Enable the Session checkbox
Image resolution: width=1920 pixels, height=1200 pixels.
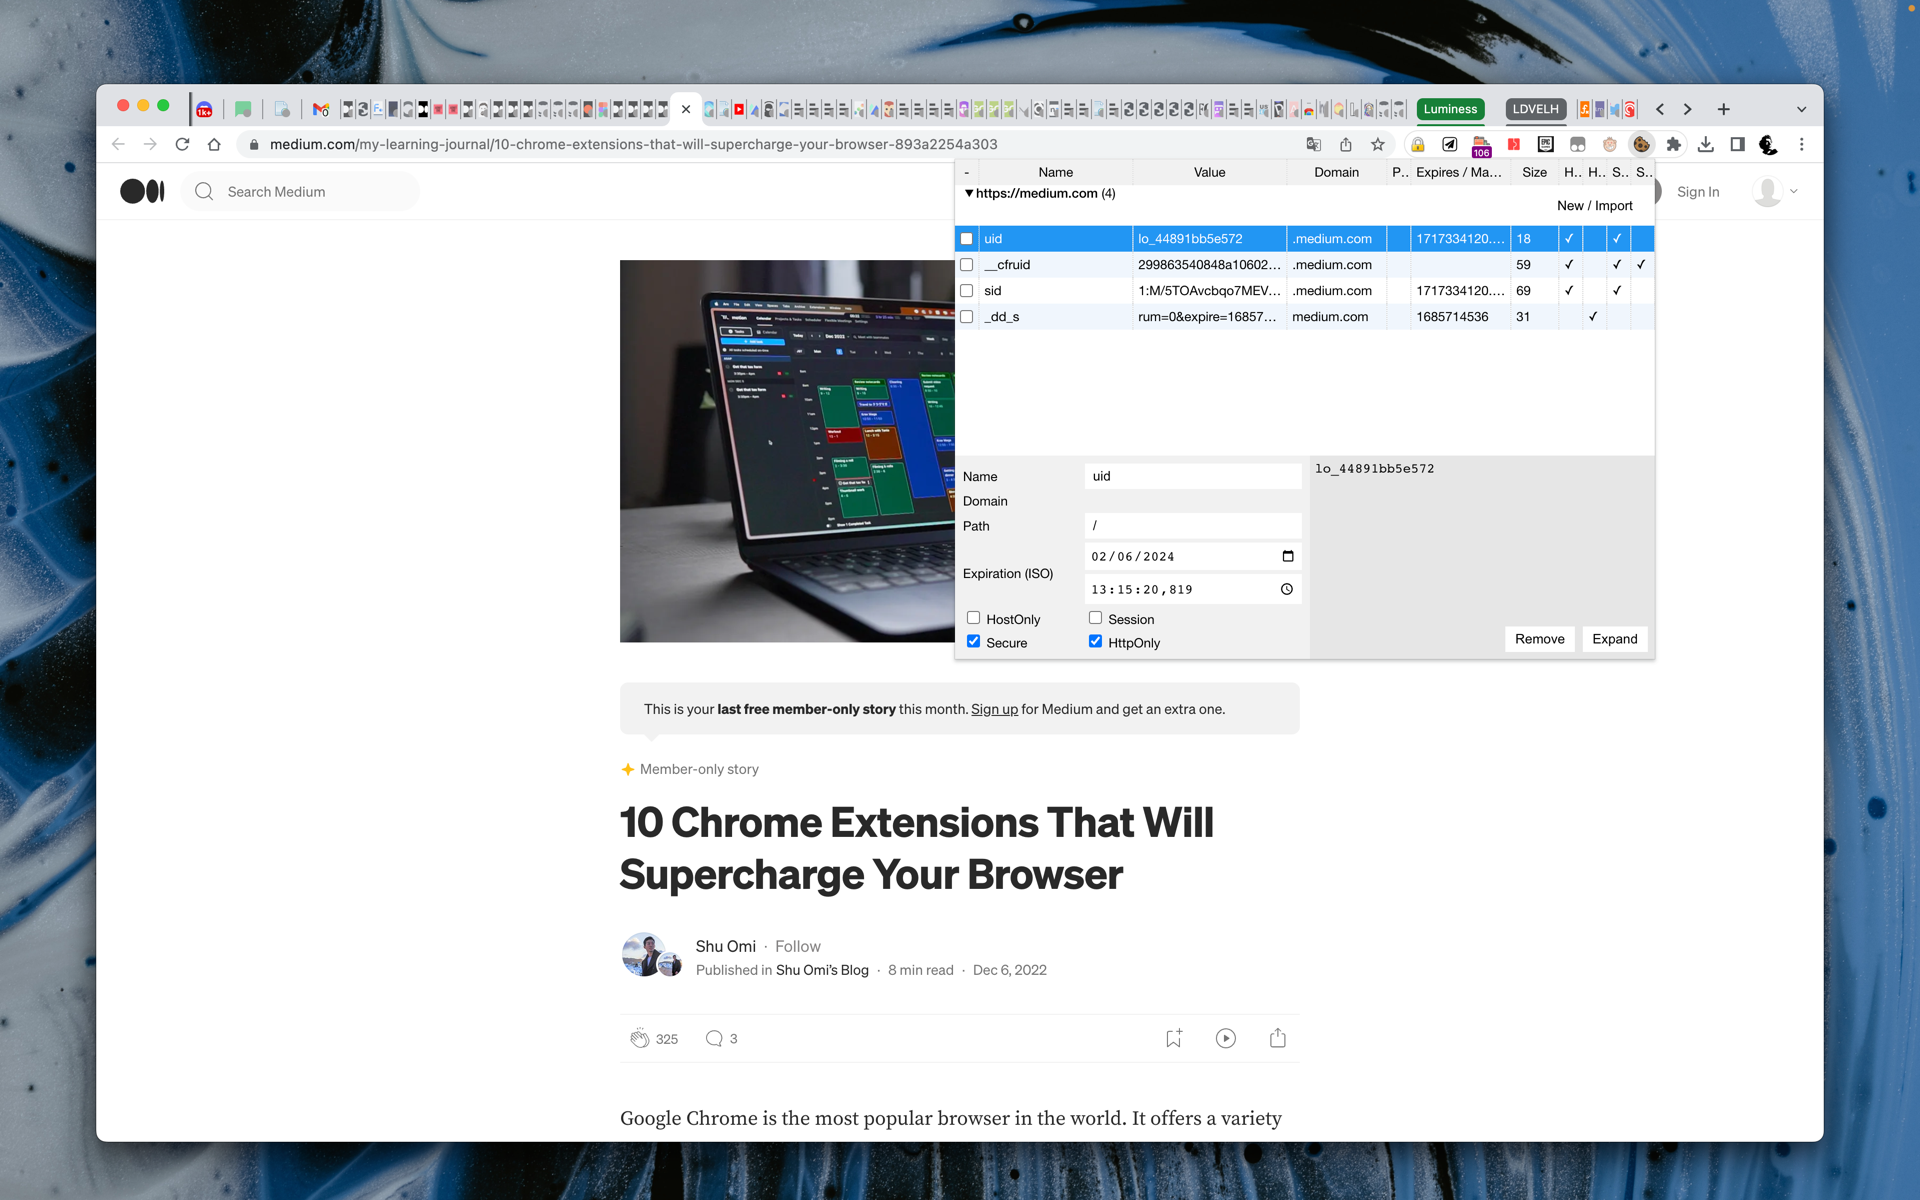coord(1096,618)
